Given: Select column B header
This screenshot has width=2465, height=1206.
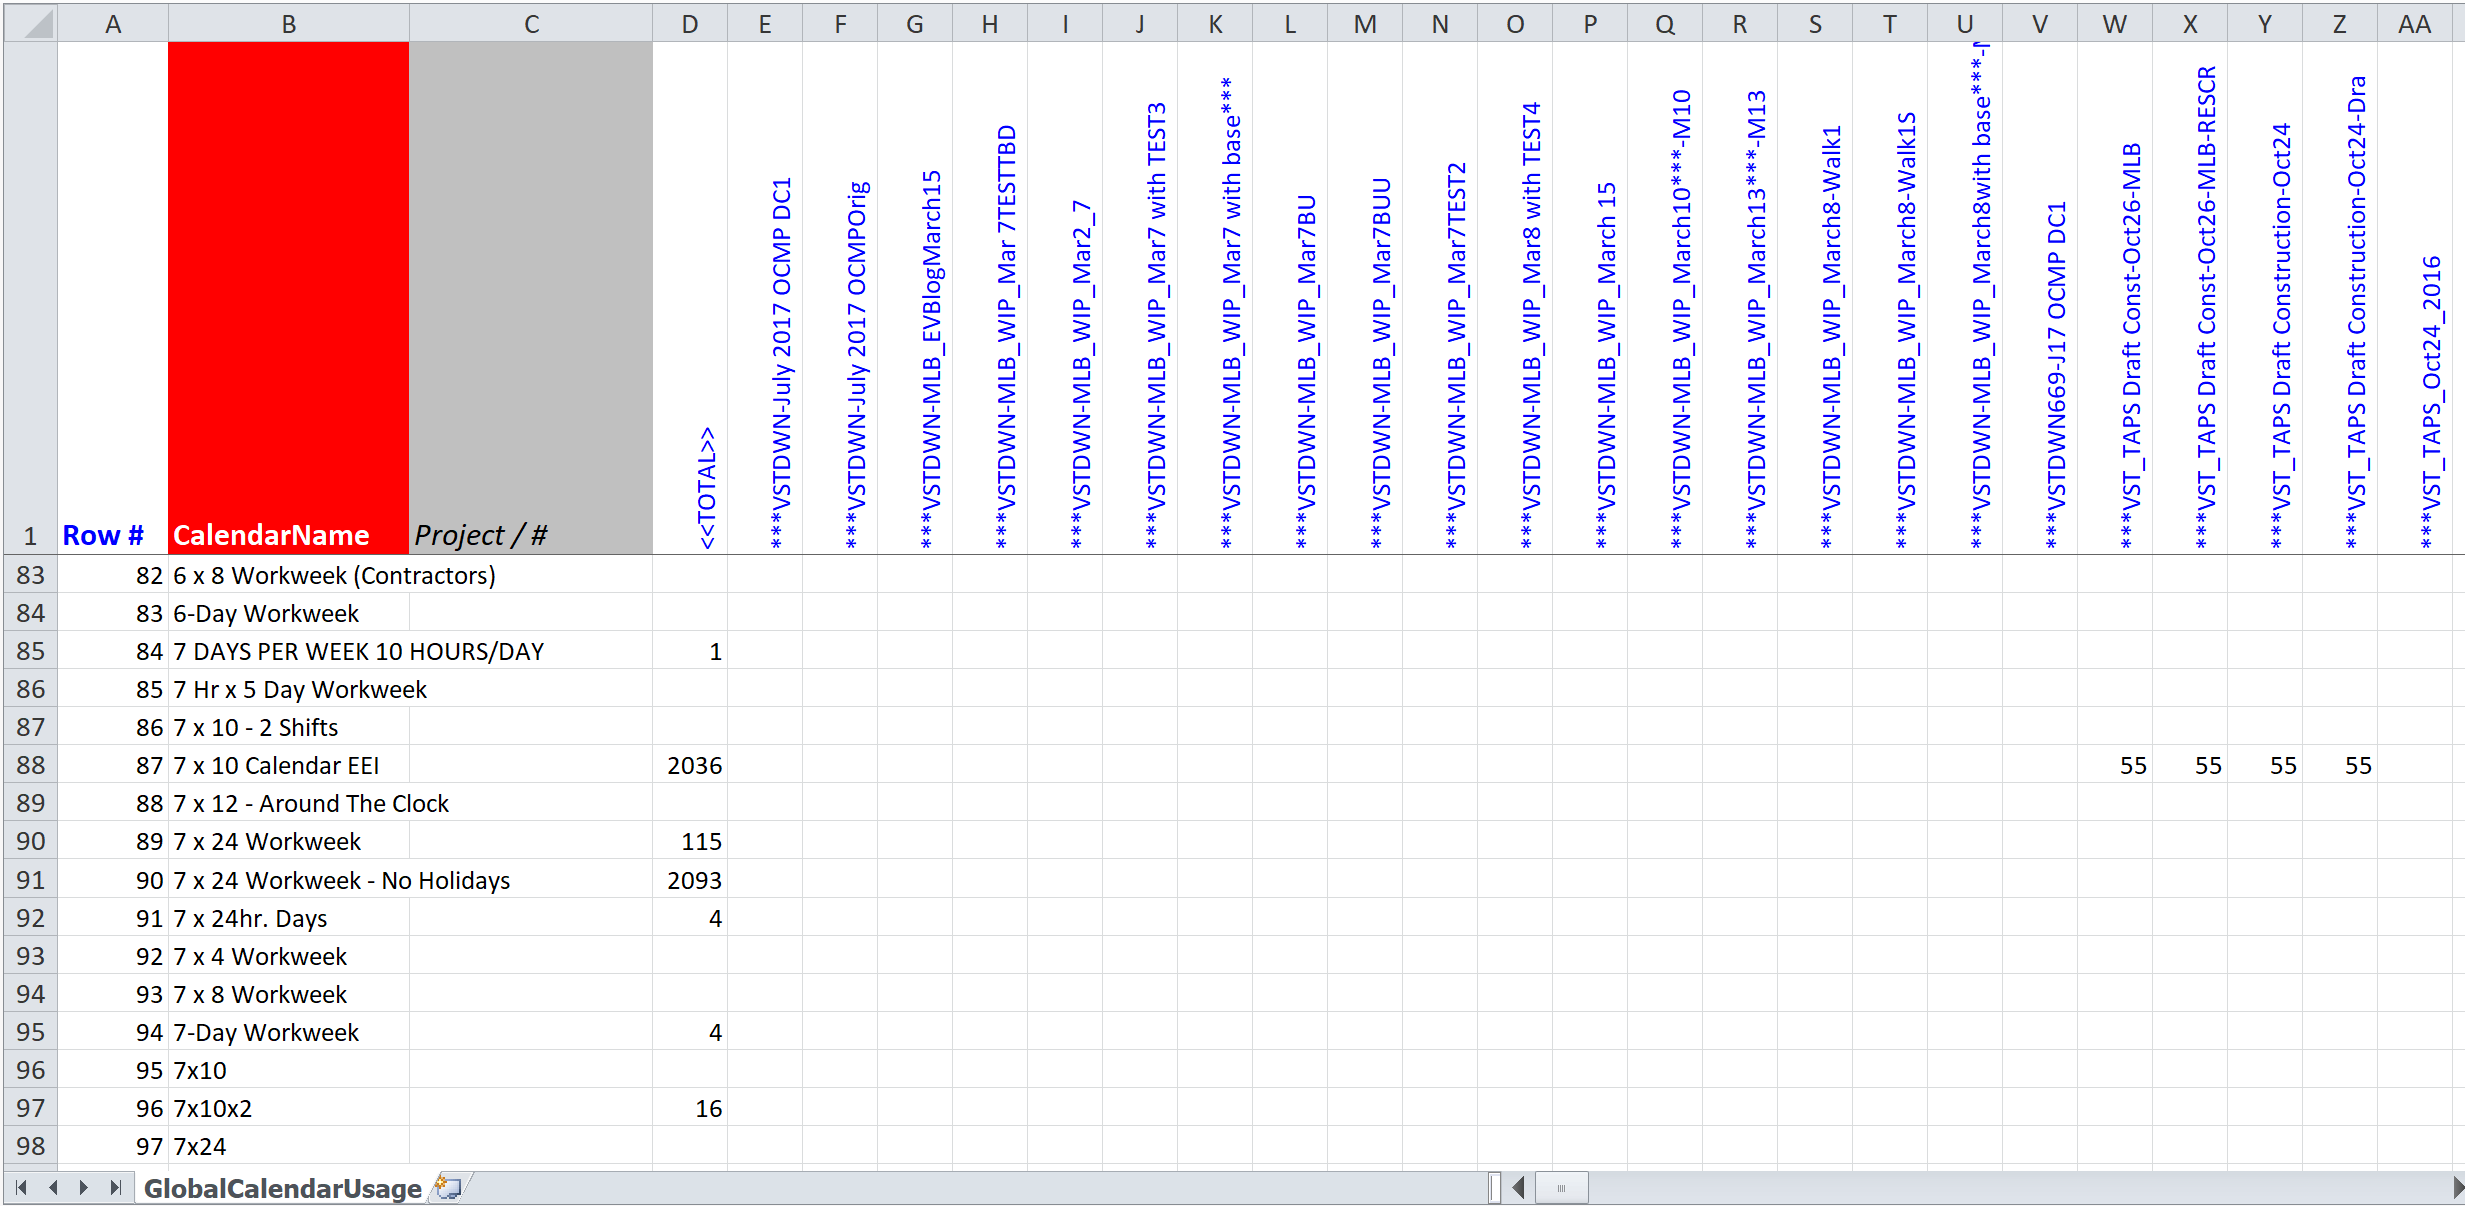Looking at the screenshot, I should click(287, 22).
